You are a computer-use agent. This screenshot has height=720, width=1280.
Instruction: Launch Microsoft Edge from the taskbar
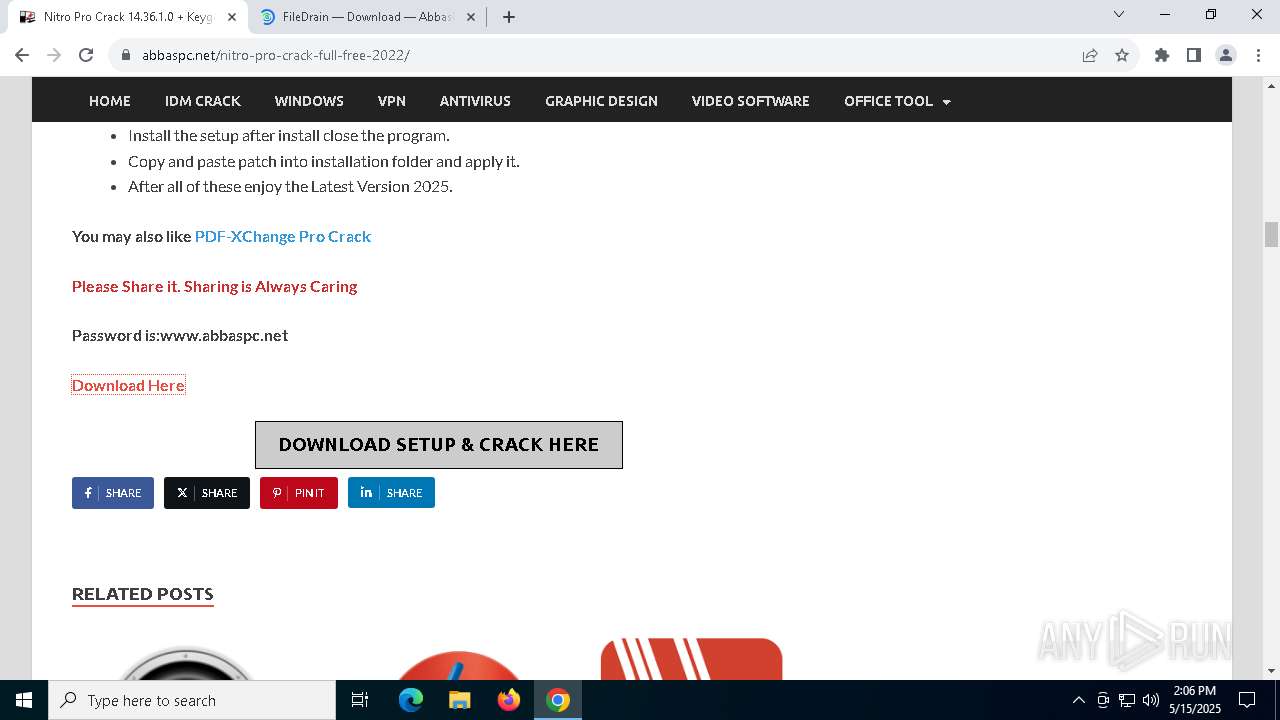[411, 700]
